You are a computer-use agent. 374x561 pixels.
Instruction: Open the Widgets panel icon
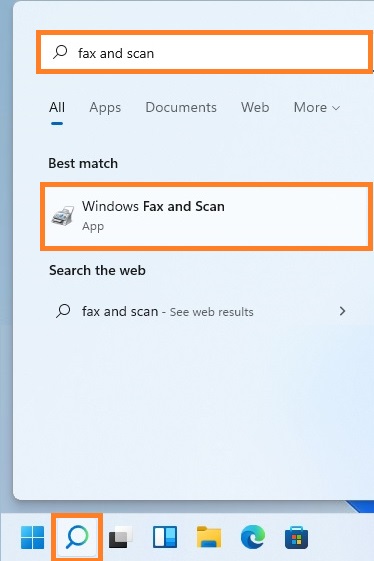(165, 537)
